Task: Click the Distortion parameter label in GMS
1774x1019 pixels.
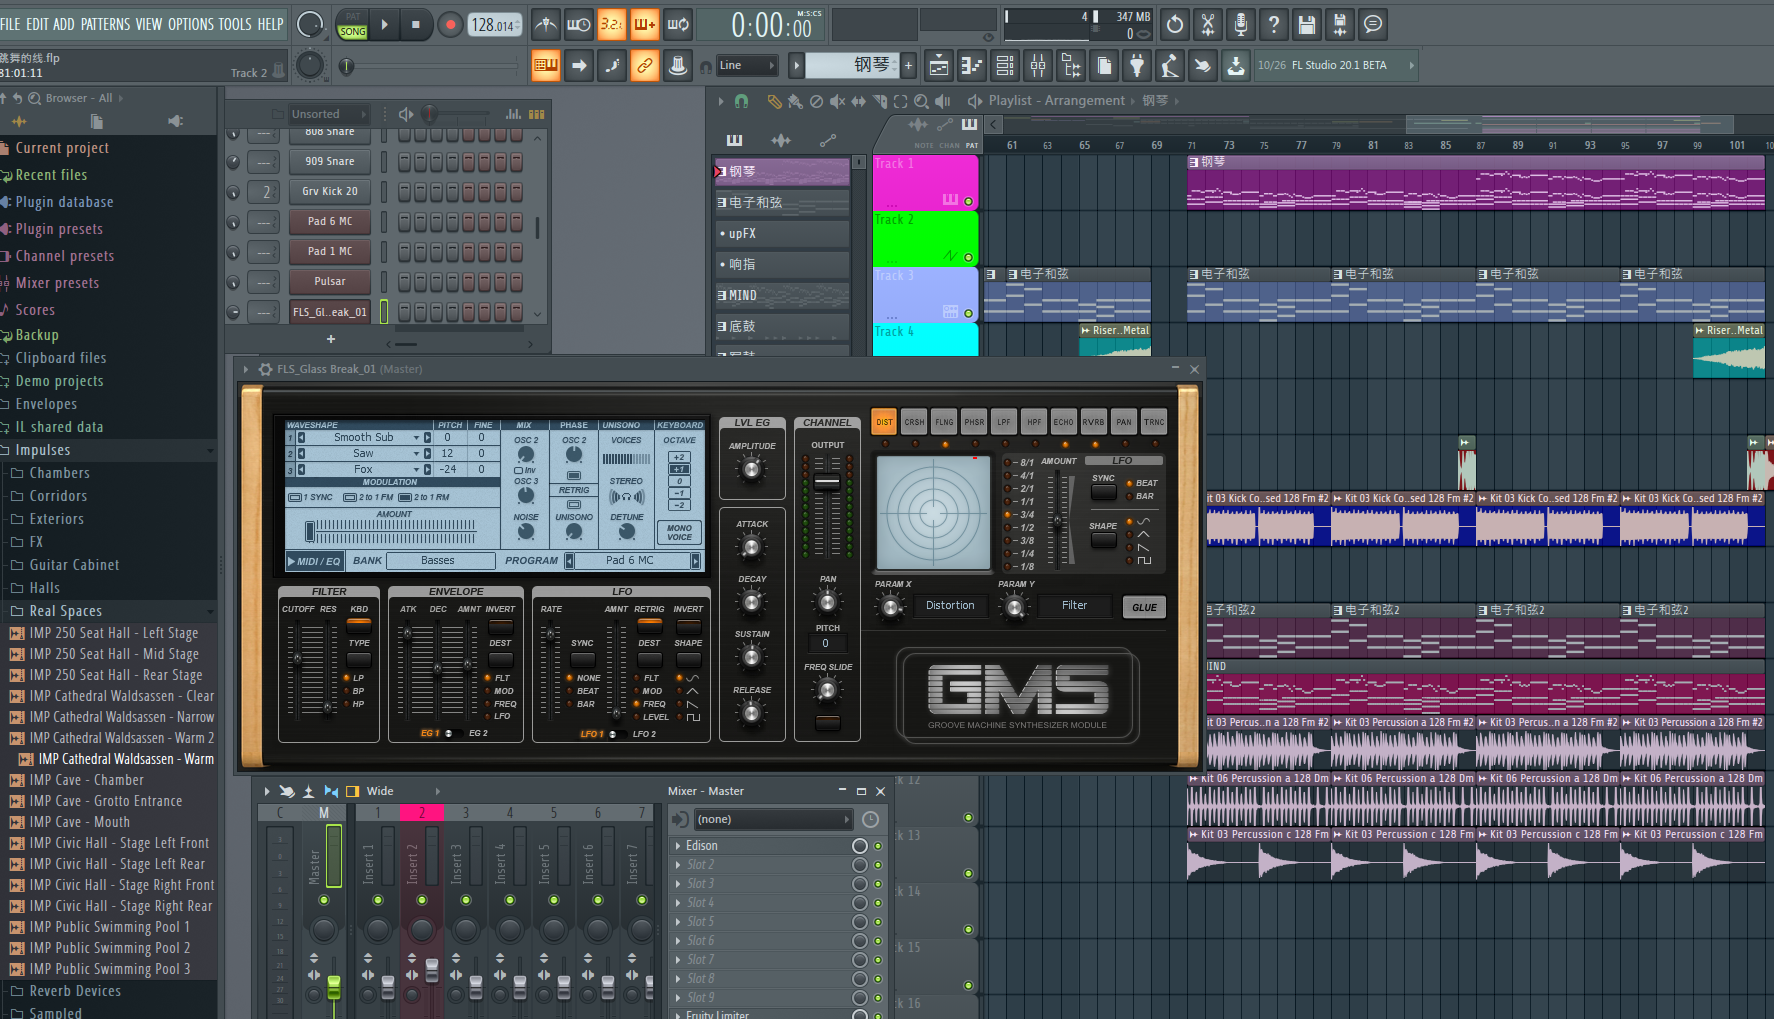Action: (x=950, y=605)
